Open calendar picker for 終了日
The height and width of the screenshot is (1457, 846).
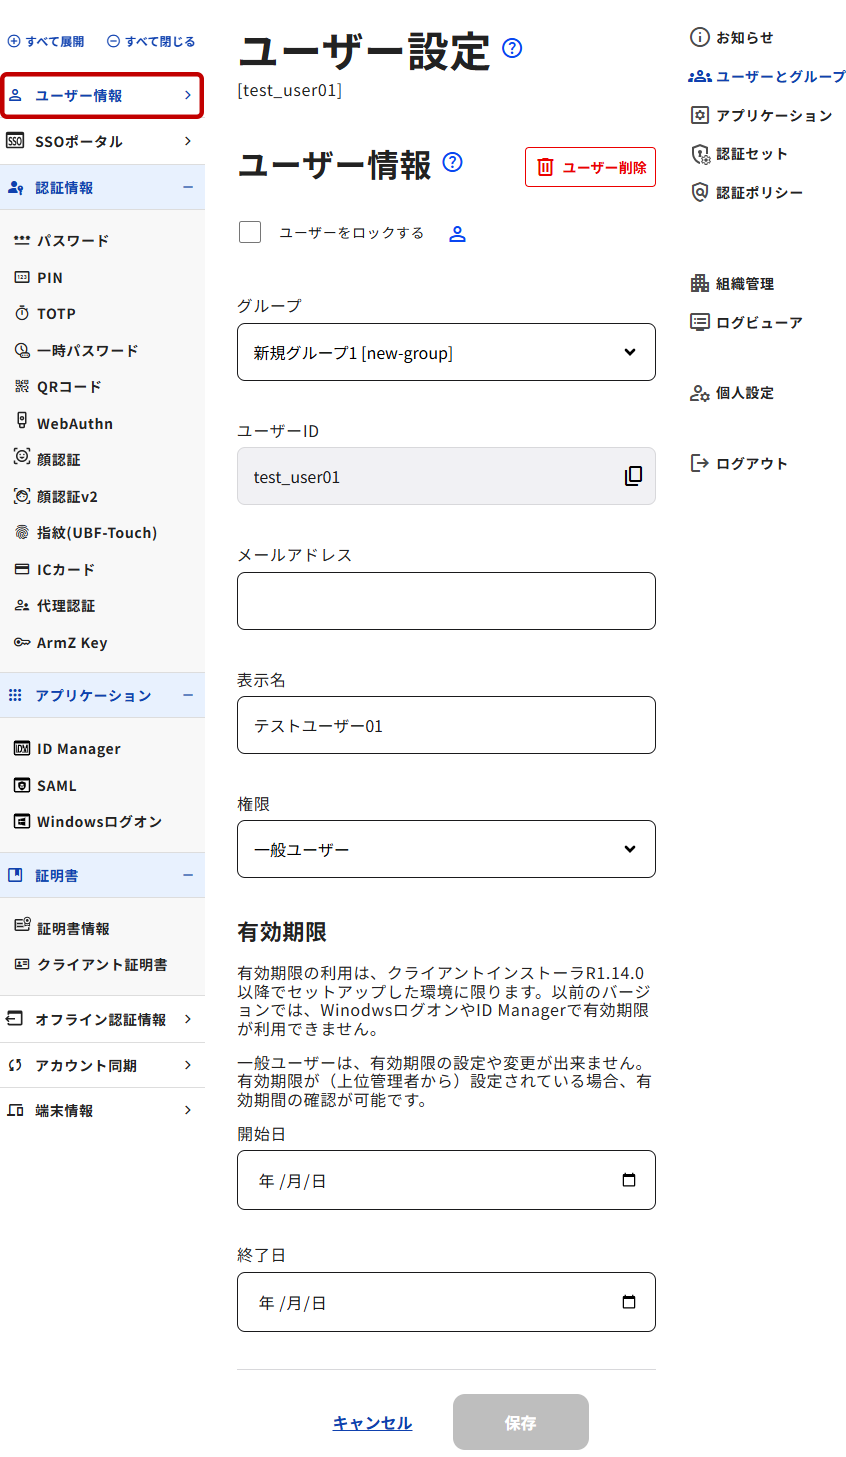pos(629,1302)
